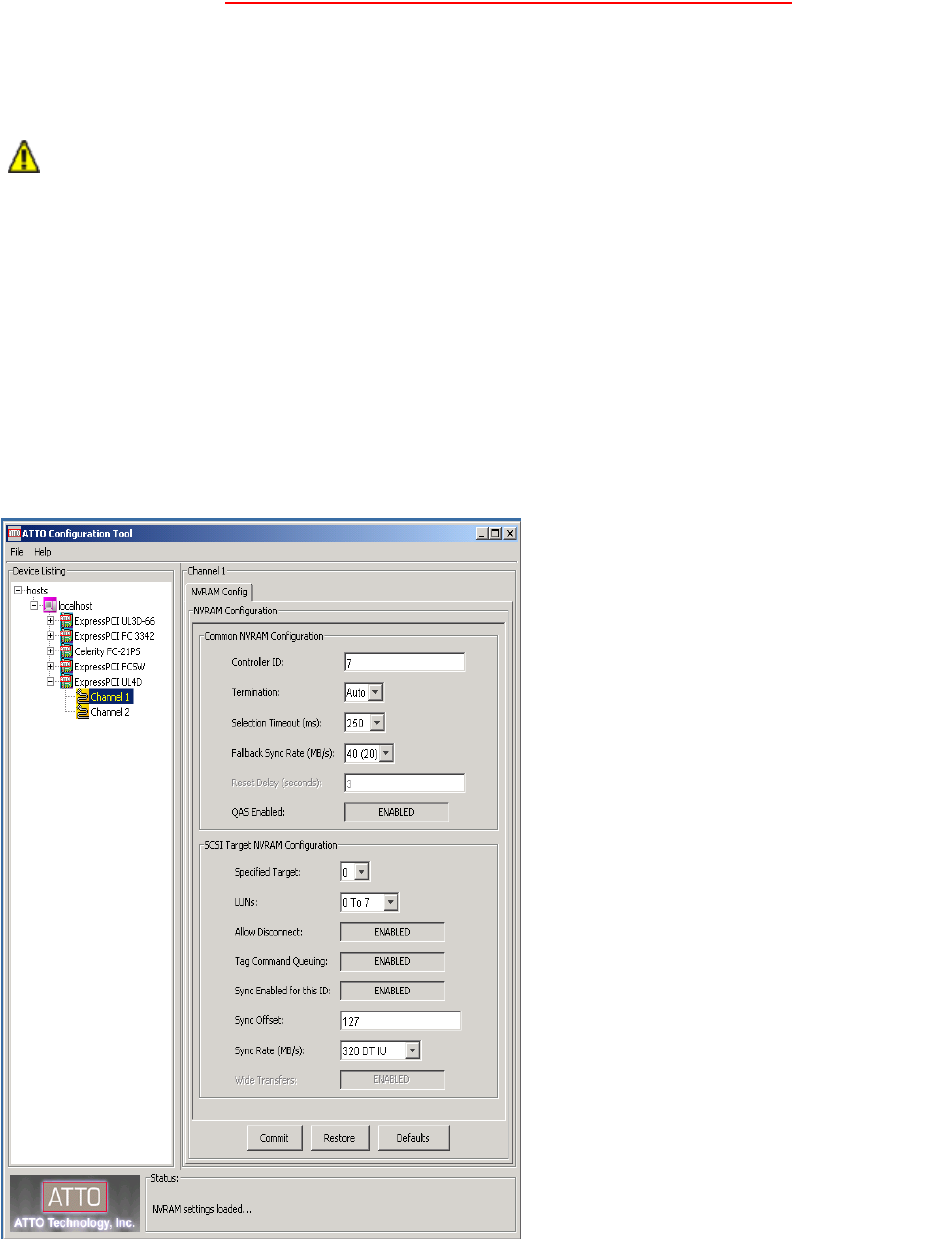Image resolution: width=936 pixels, height=1239 pixels.
Task: Collapse the ExpressPCI UL4D node
Action: tap(51, 682)
